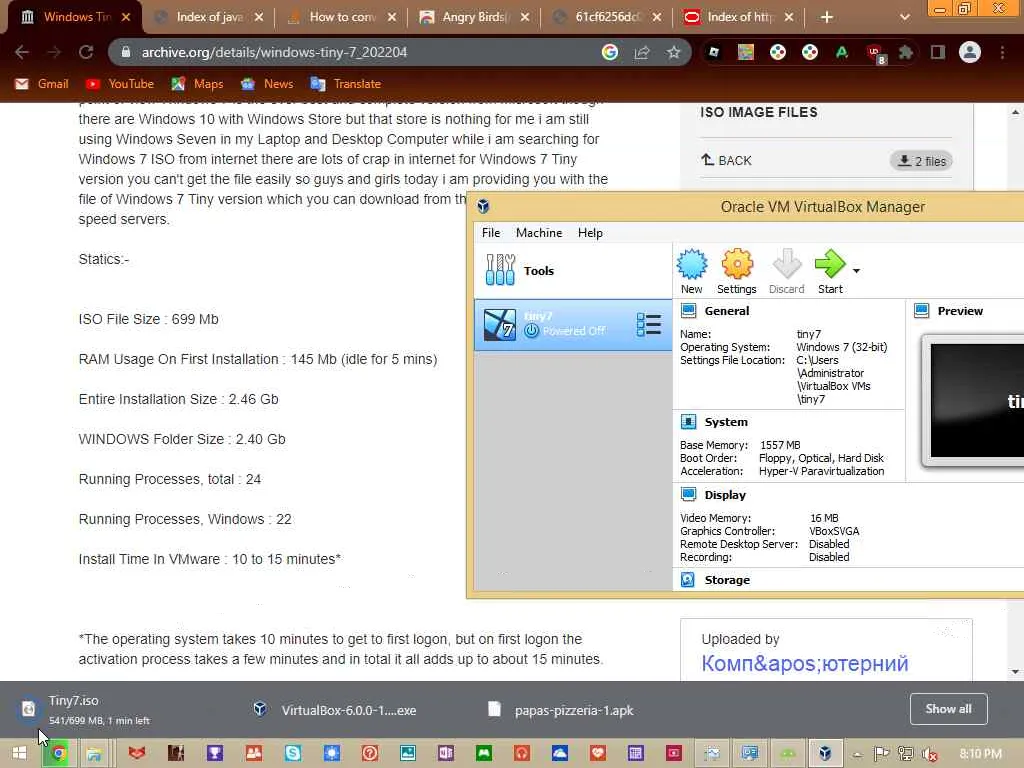Click the Roblox extension icon
1024x768 pixels.
pyautogui.click(x=714, y=52)
